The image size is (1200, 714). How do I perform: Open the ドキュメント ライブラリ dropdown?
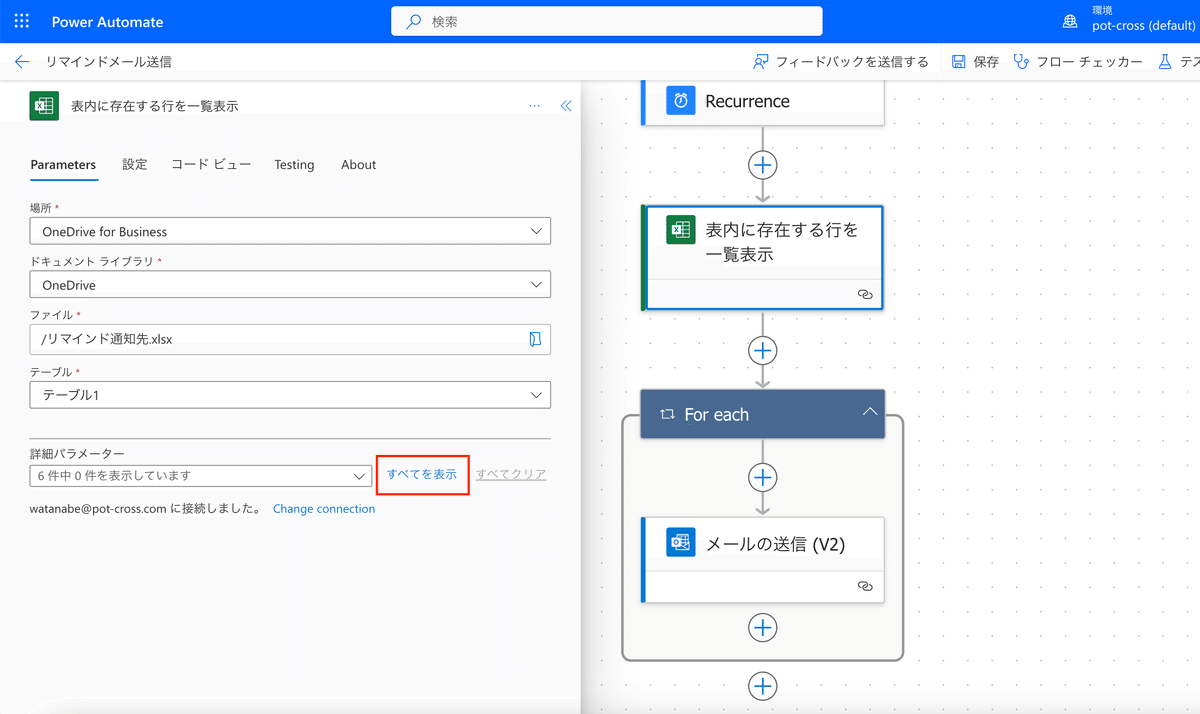tap(290, 285)
